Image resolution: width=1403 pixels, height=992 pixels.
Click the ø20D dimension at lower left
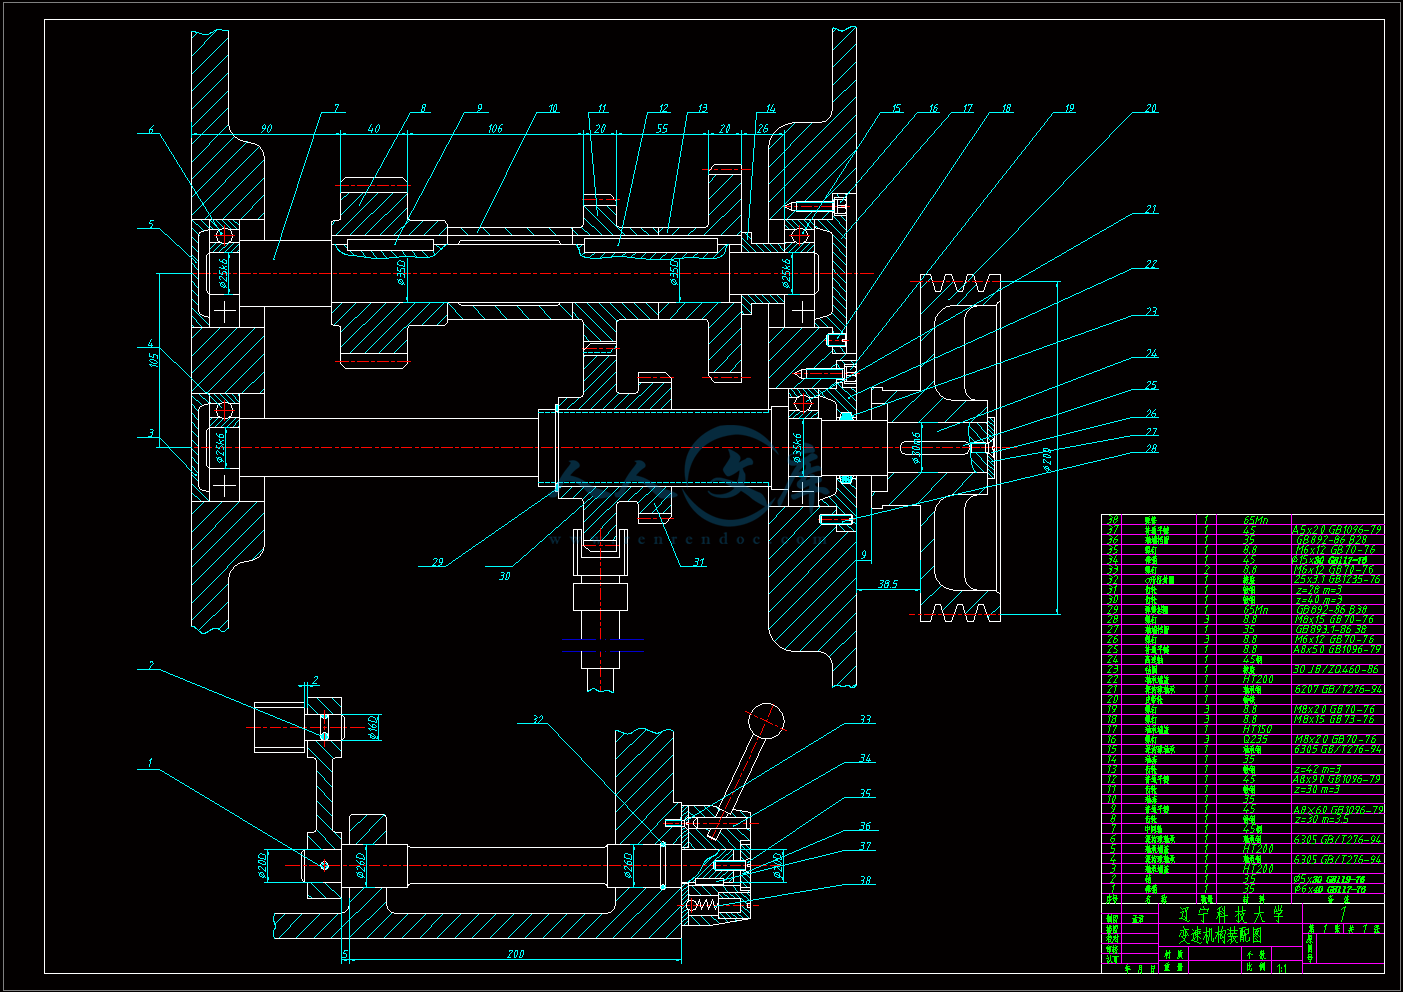coord(262,865)
